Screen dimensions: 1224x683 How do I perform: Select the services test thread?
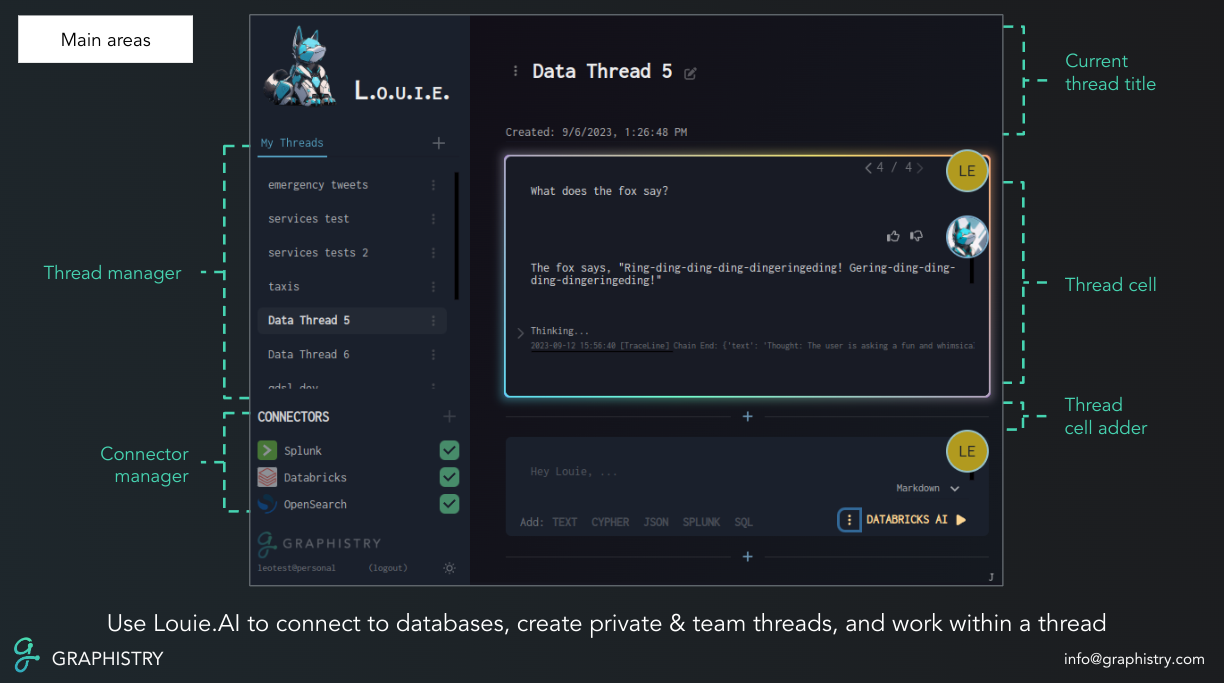309,219
